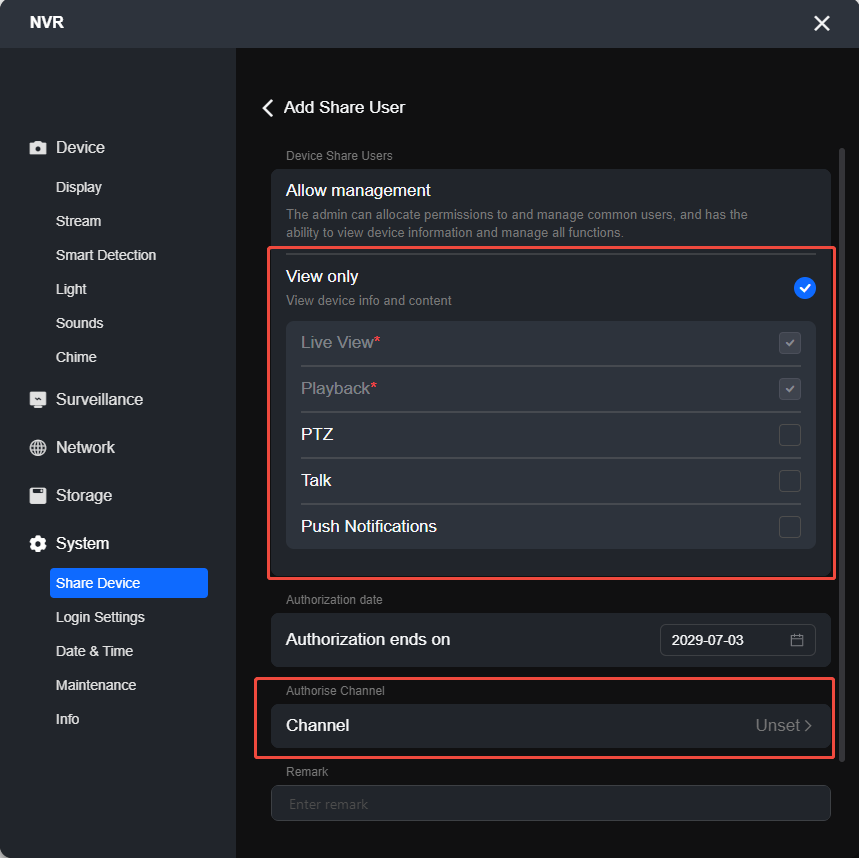Click the NVR window title

tap(47, 22)
